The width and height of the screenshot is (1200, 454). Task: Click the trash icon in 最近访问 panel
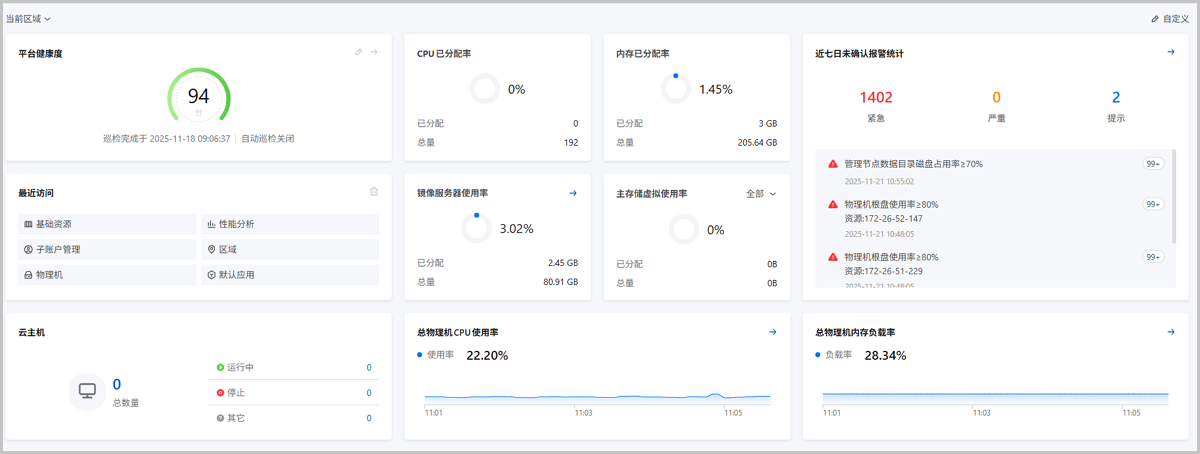click(374, 191)
